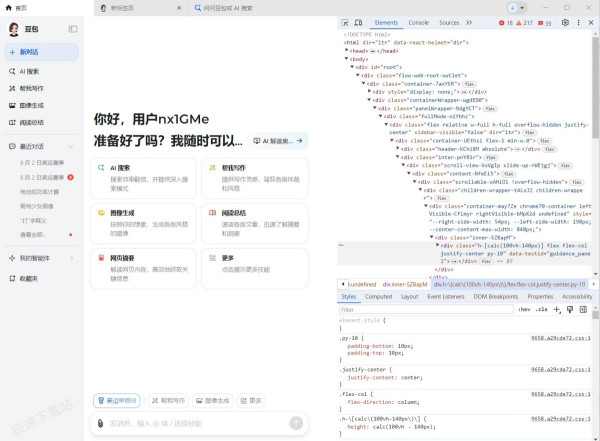Image resolution: width=600 pixels, height=441 pixels.
Task: Expand the guidance_panel div node
Action: click(x=437, y=245)
